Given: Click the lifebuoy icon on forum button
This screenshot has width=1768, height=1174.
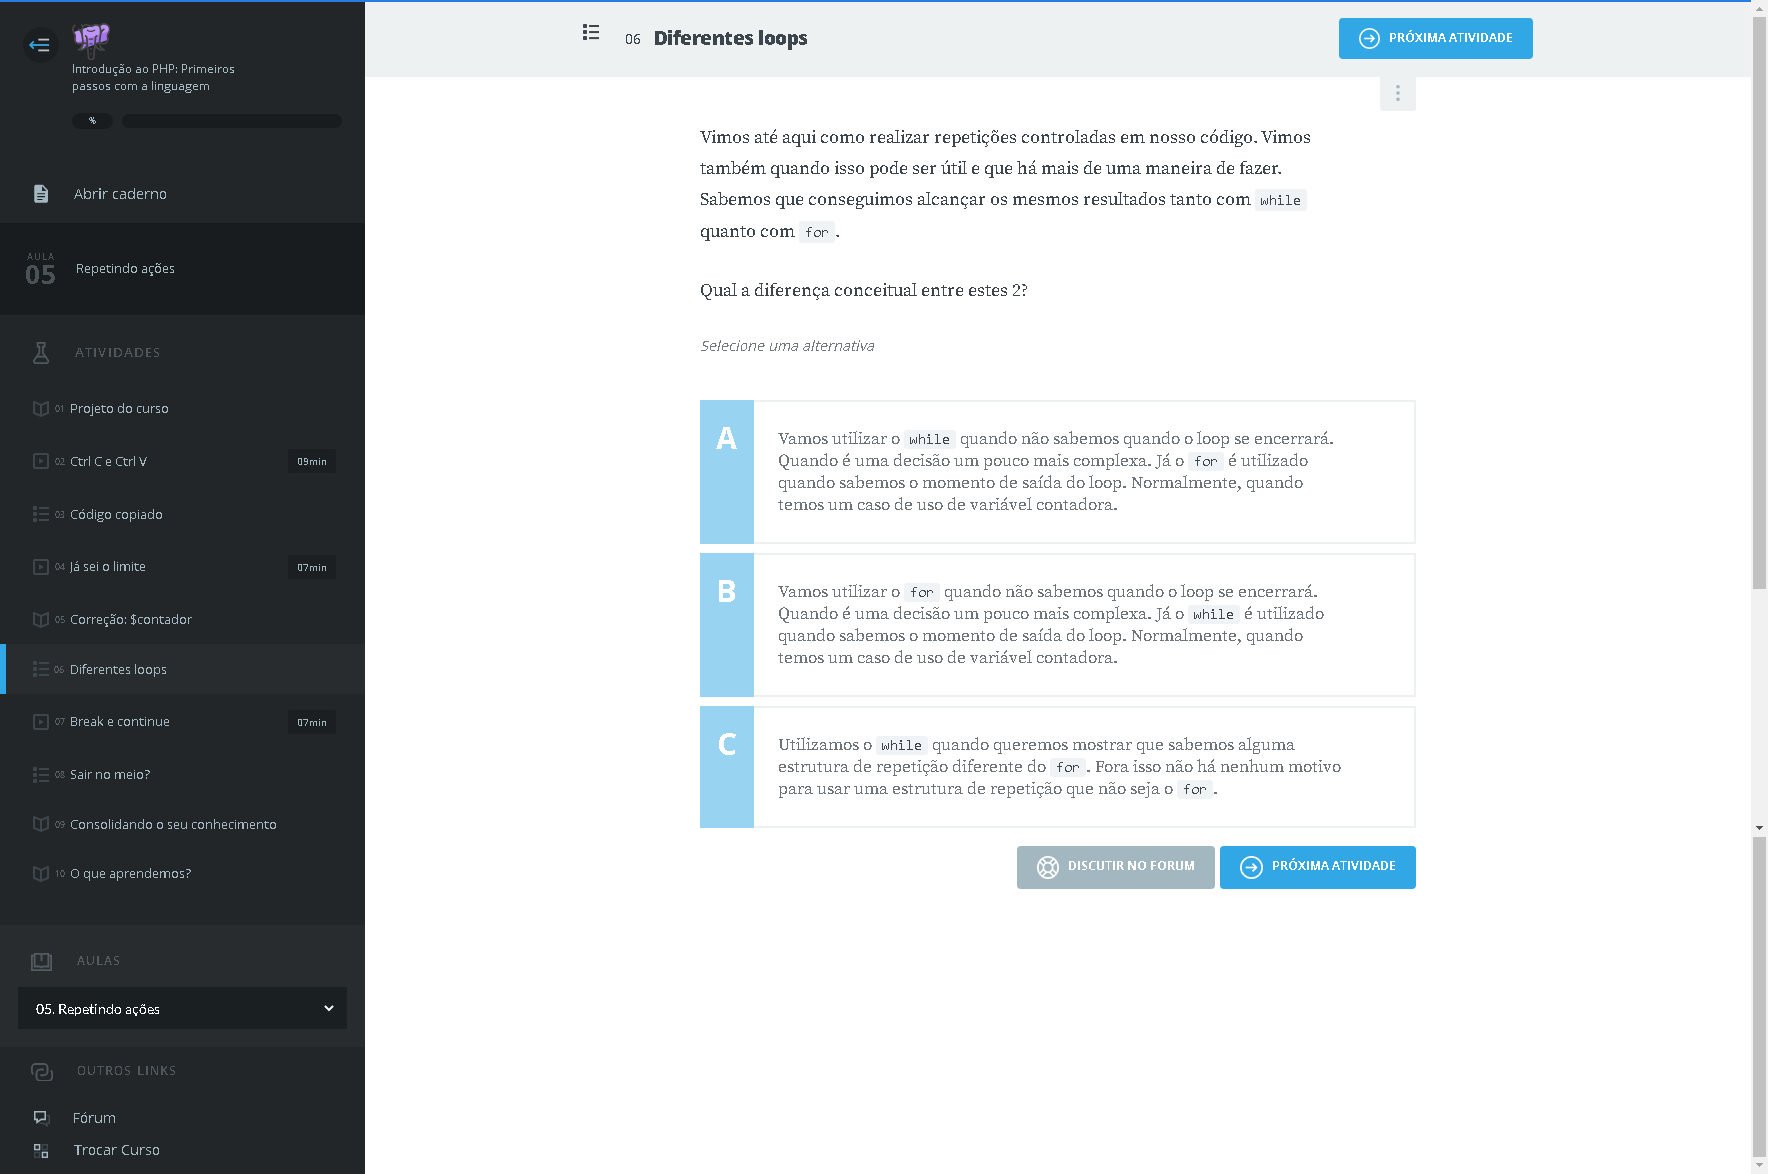Looking at the screenshot, I should click(x=1047, y=867).
